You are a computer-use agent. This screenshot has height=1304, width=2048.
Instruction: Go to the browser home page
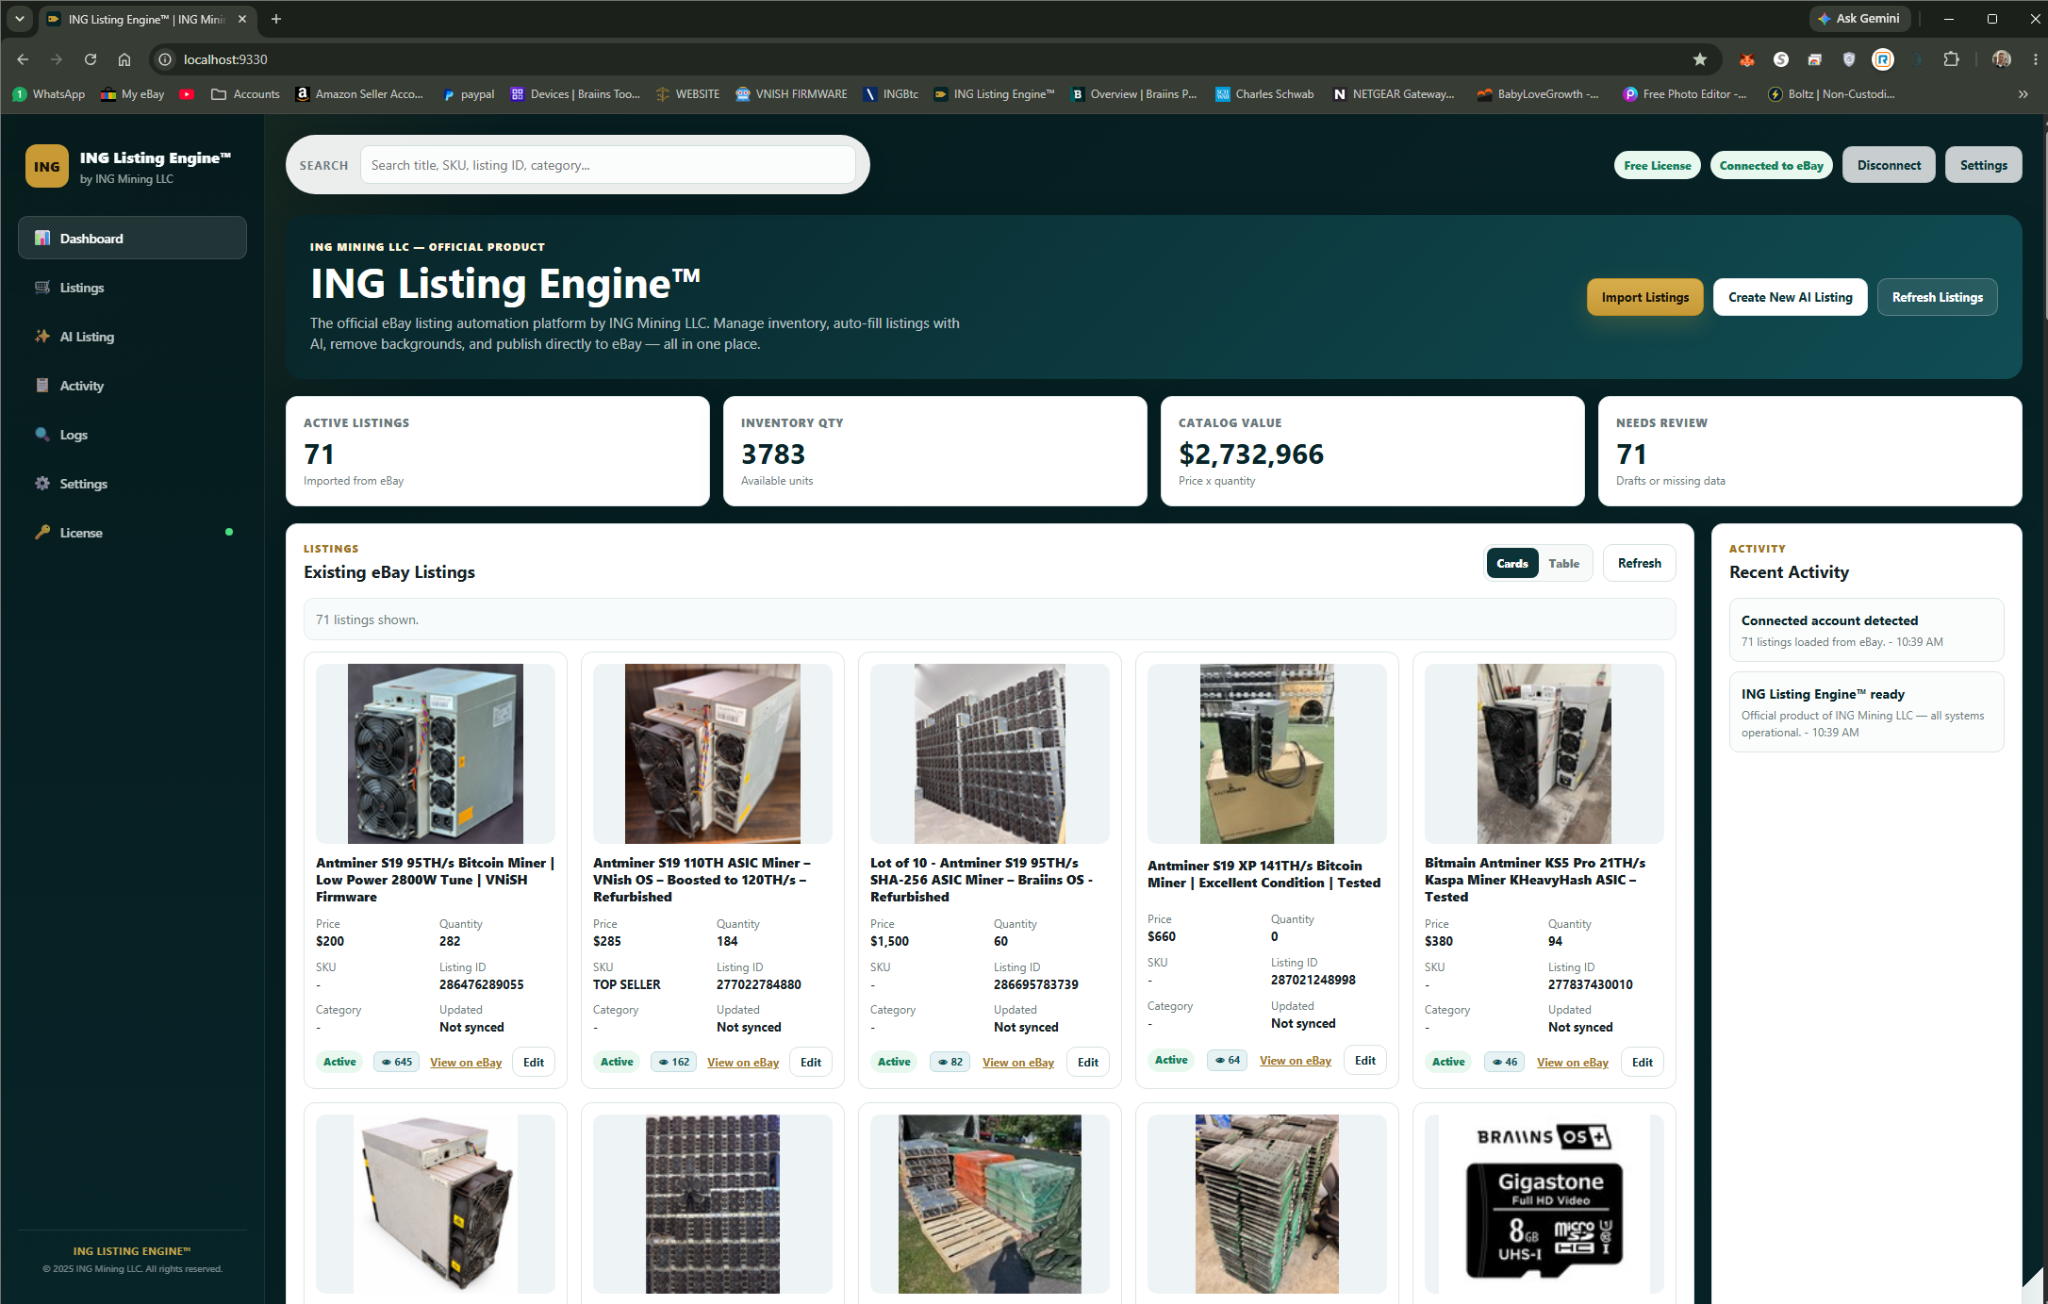point(124,59)
